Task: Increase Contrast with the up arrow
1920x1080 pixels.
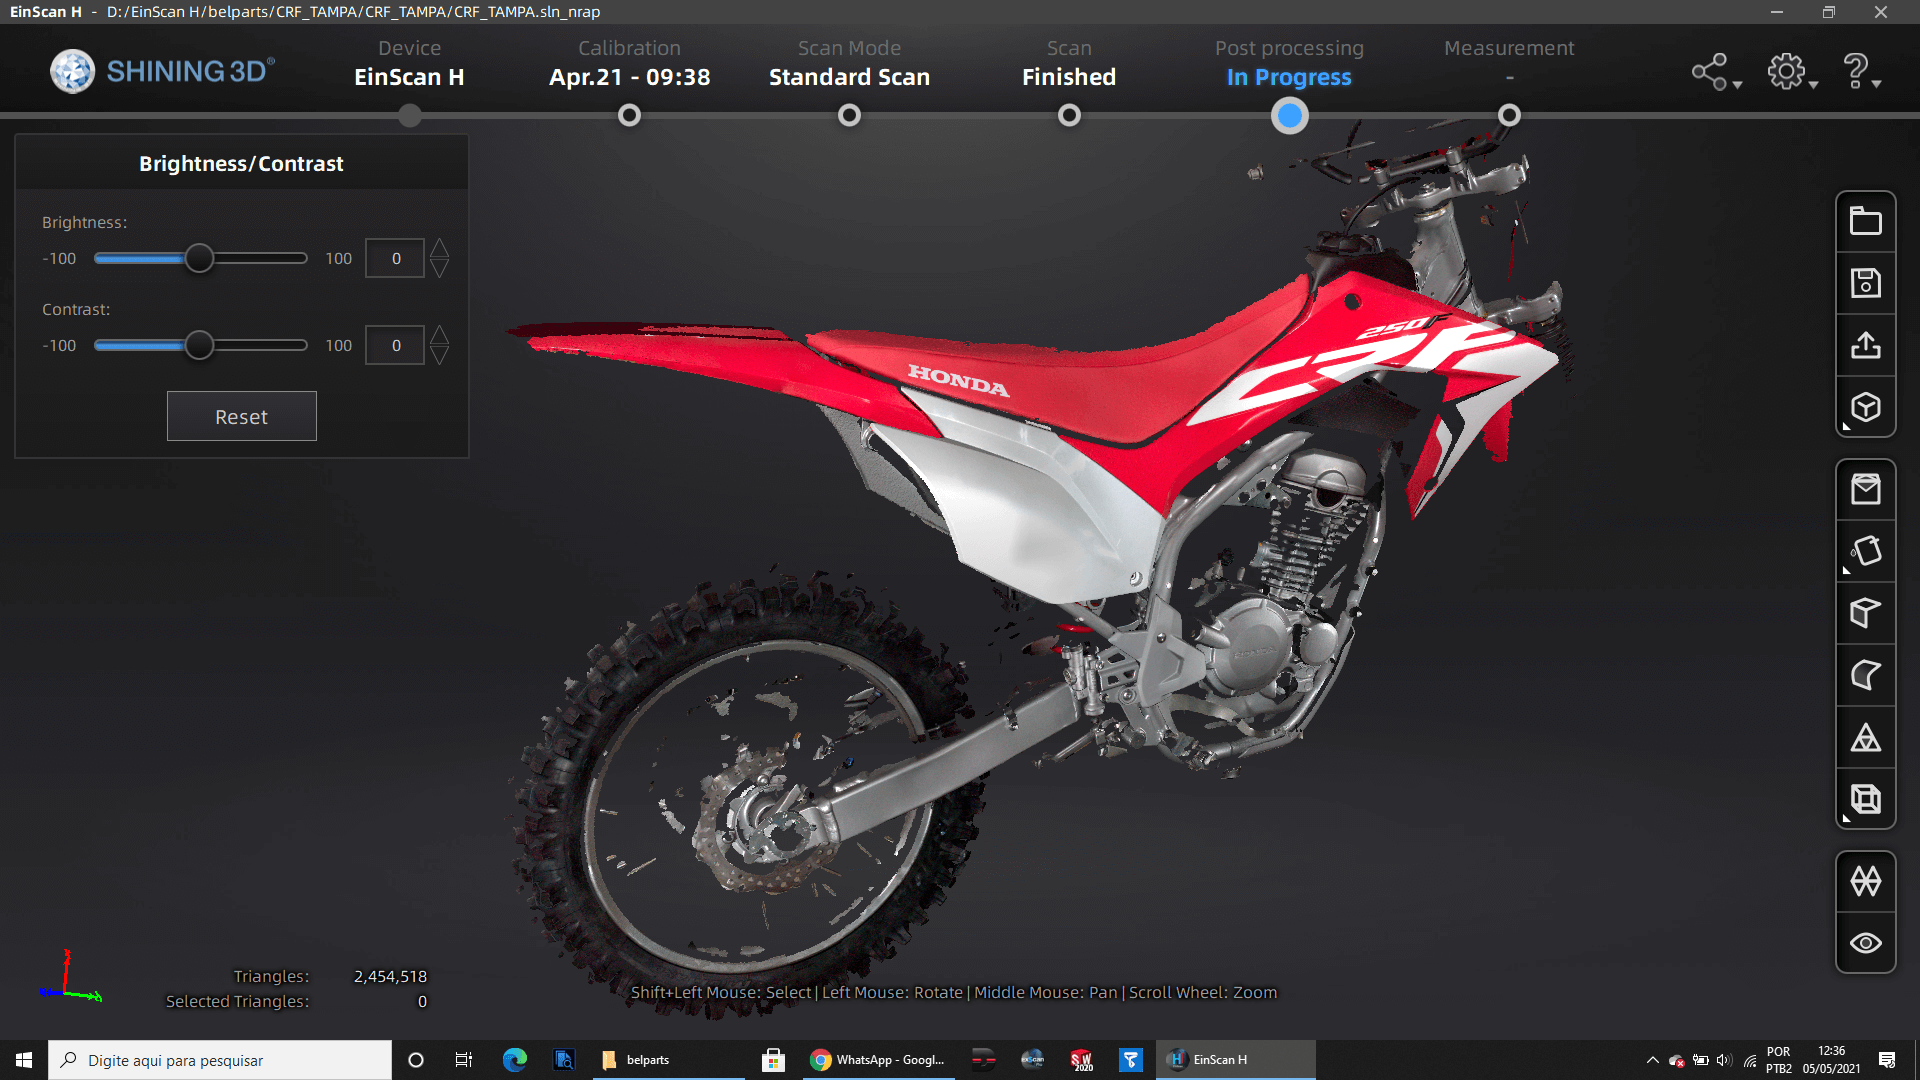Action: tap(439, 335)
